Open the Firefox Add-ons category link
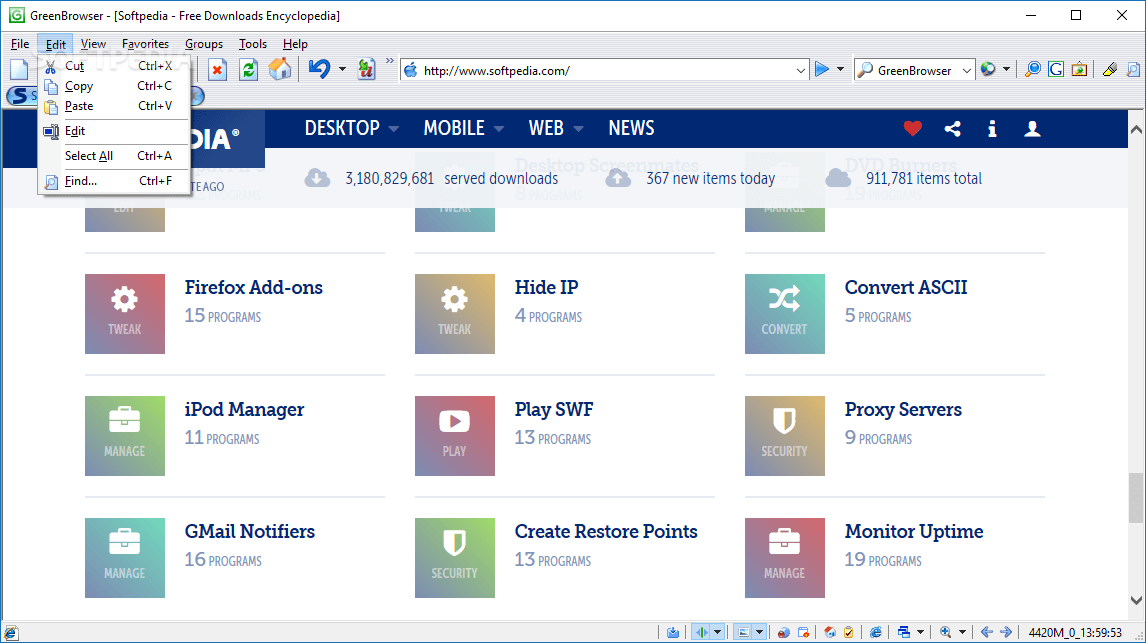Image resolution: width=1146 pixels, height=643 pixels. point(254,287)
